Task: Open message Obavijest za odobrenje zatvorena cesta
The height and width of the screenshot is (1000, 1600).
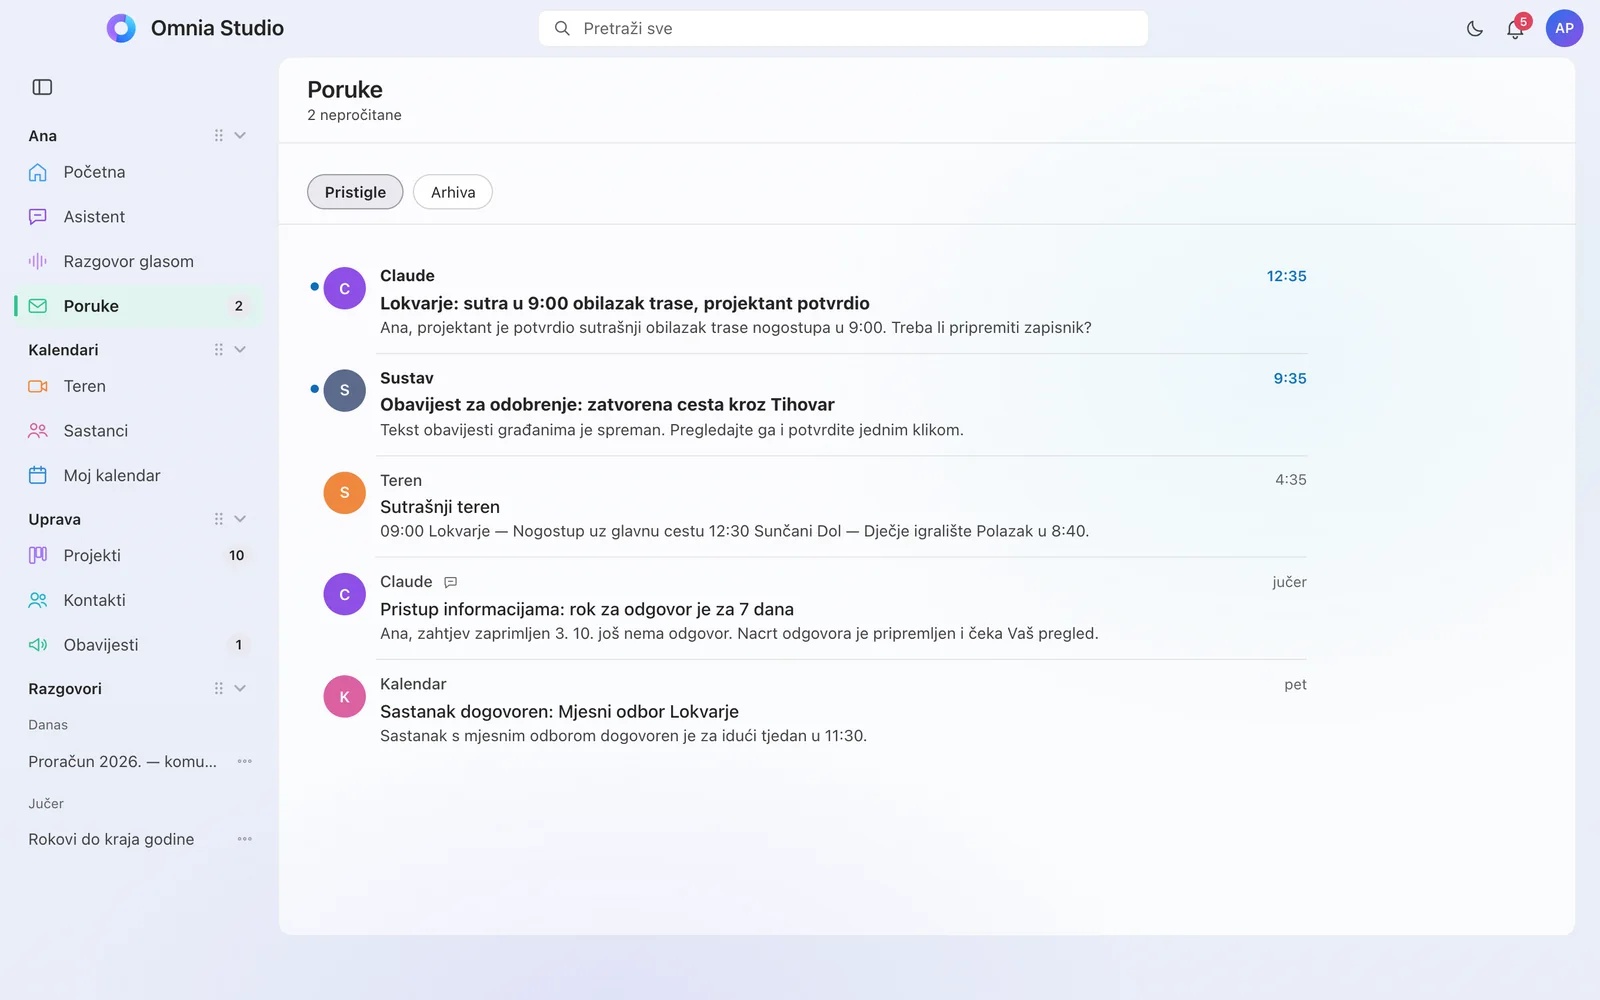Action: tap(808, 404)
